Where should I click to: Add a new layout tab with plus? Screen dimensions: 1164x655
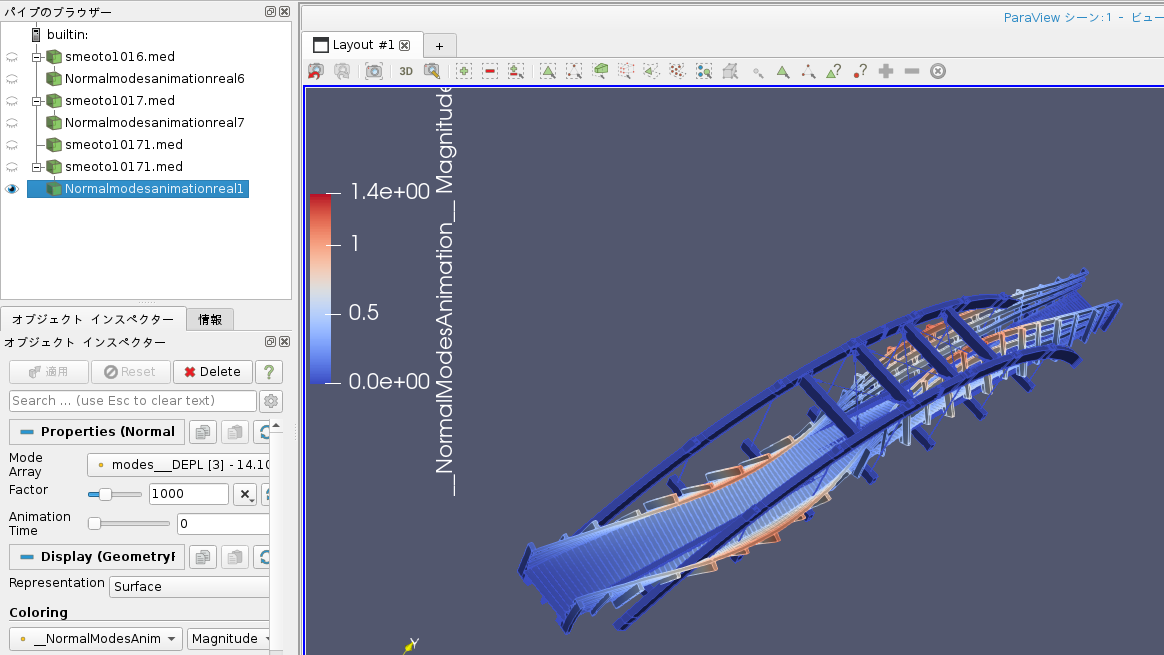pos(439,45)
